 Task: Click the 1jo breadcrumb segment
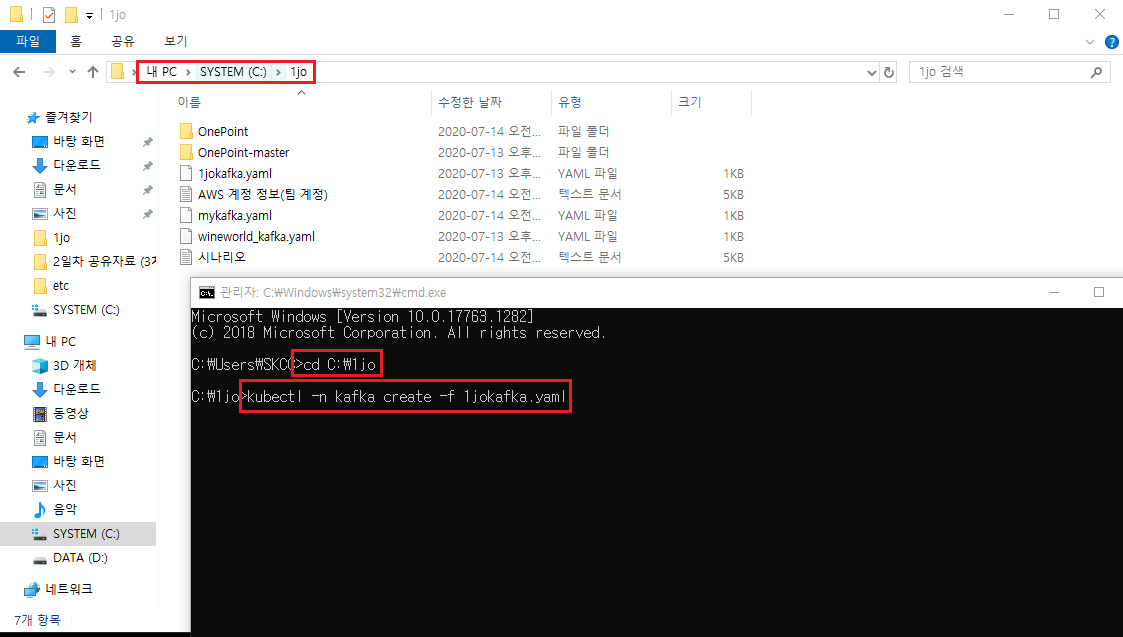point(299,72)
